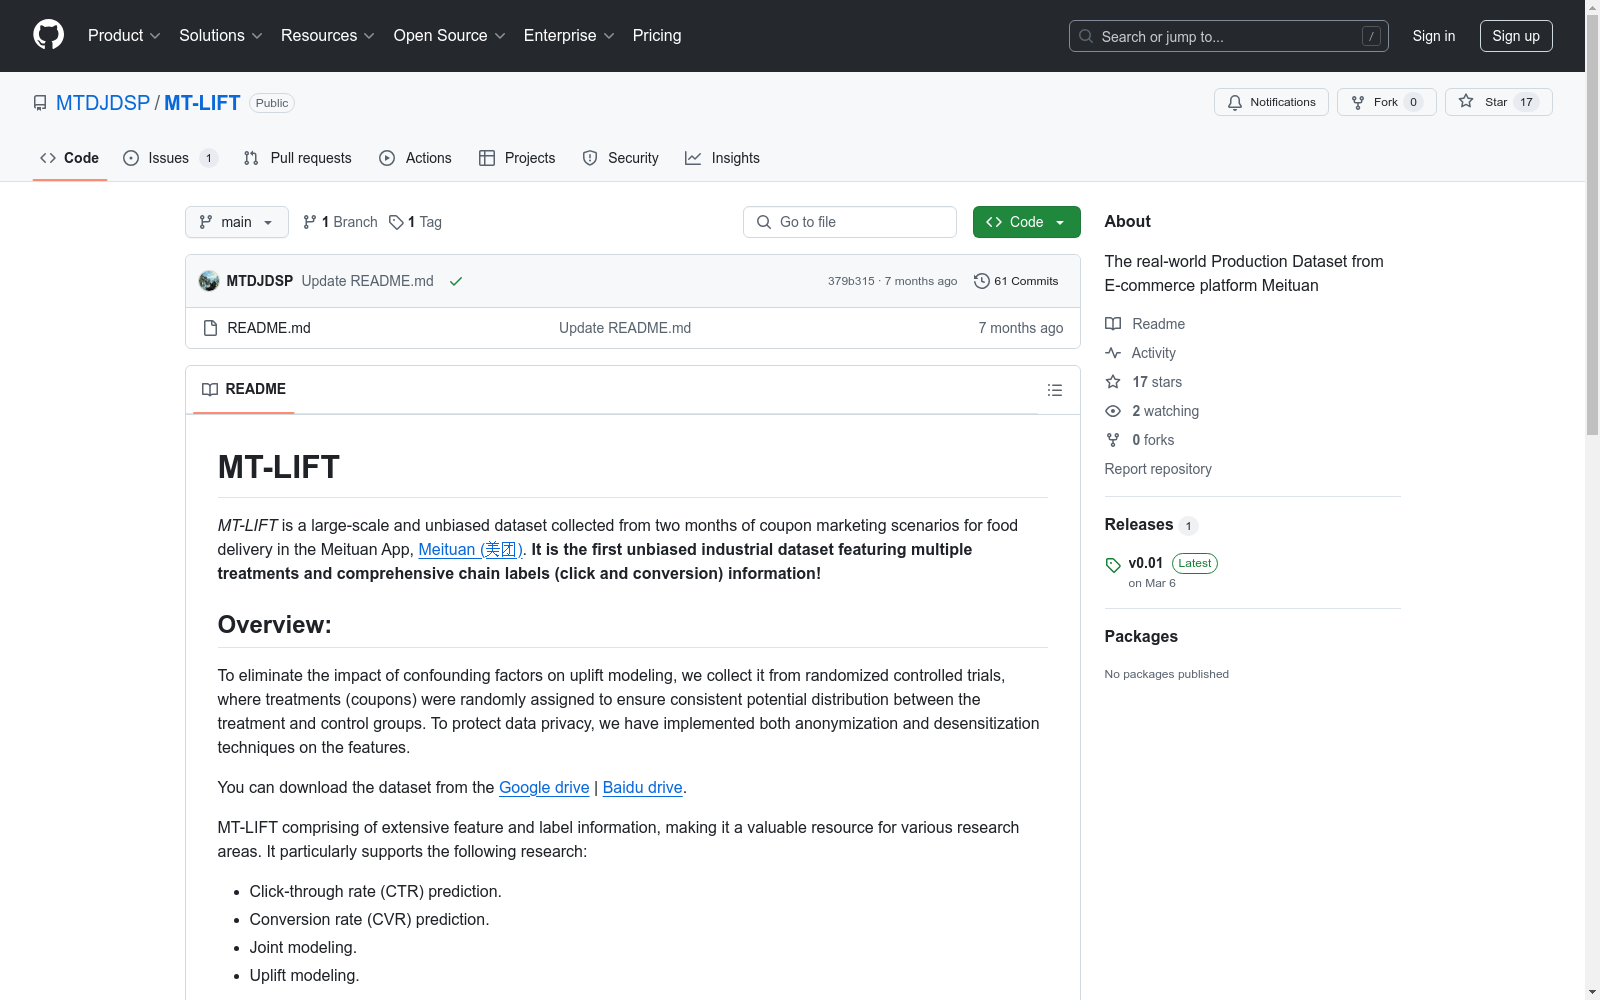Focus the Search or jump to field
The width and height of the screenshot is (1600, 1000).
pos(1229,36)
